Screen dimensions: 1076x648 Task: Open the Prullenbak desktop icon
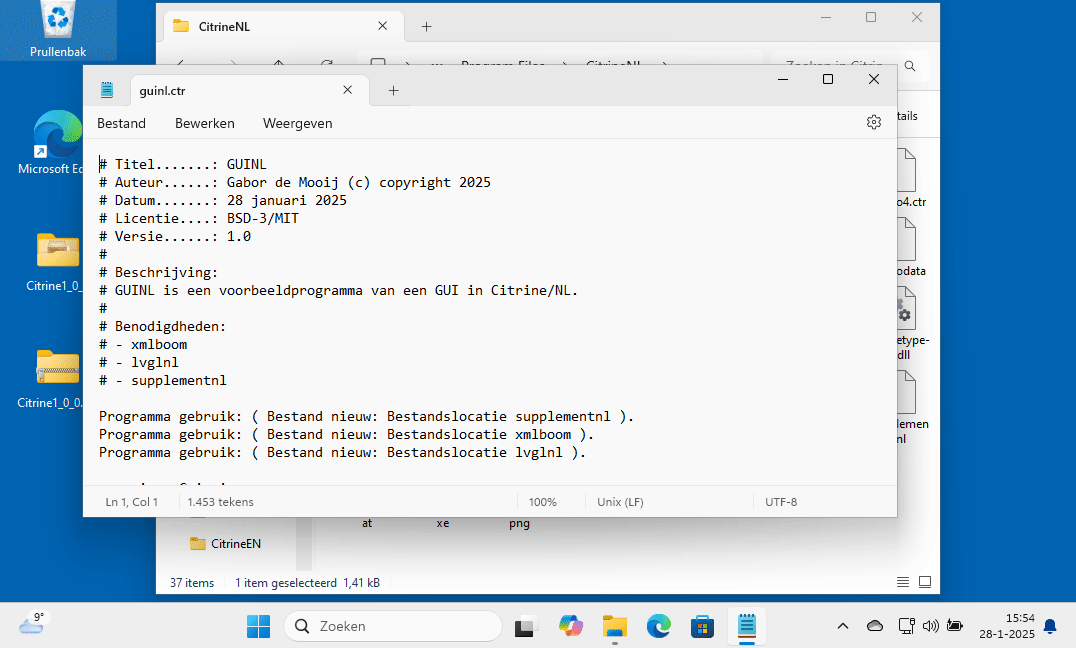[x=58, y=28]
